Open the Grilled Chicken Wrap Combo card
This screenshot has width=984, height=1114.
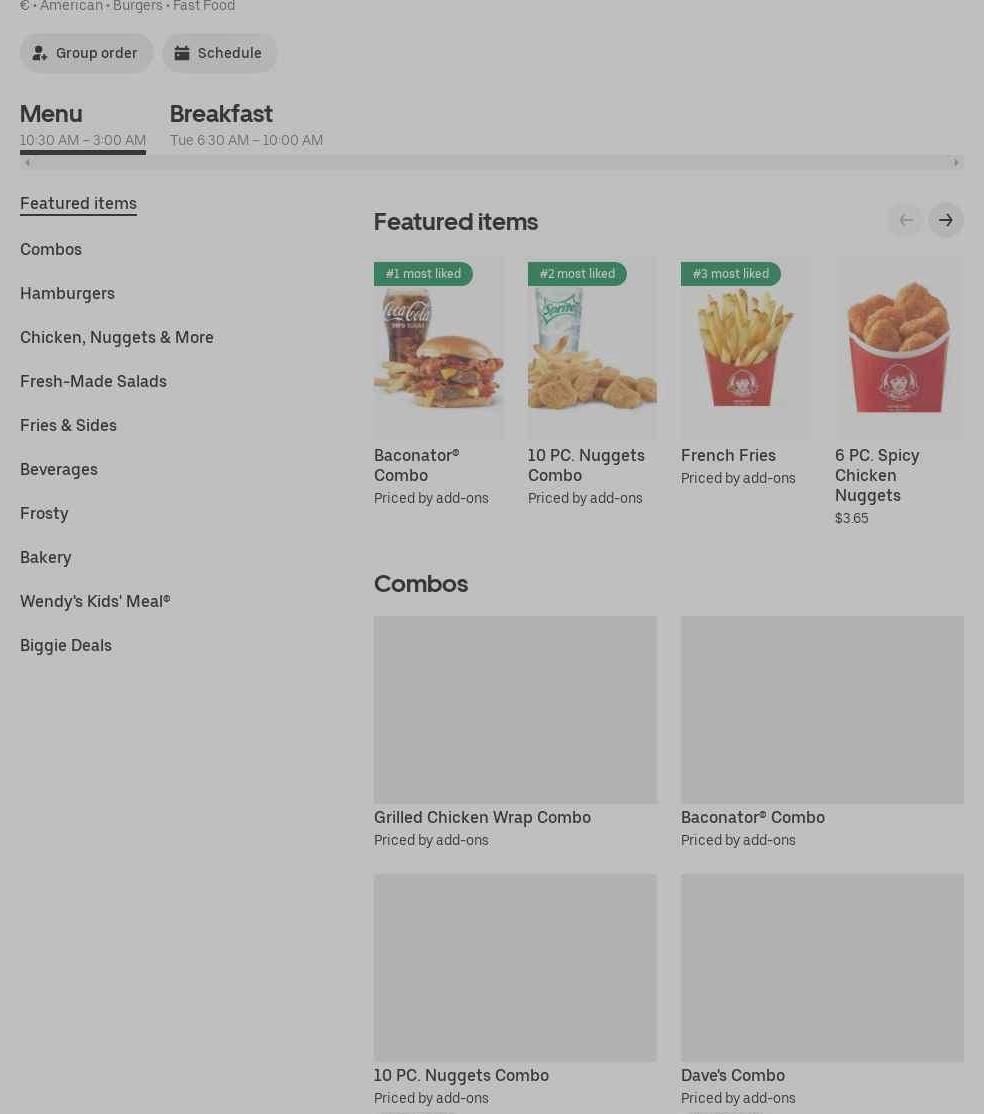(516, 732)
